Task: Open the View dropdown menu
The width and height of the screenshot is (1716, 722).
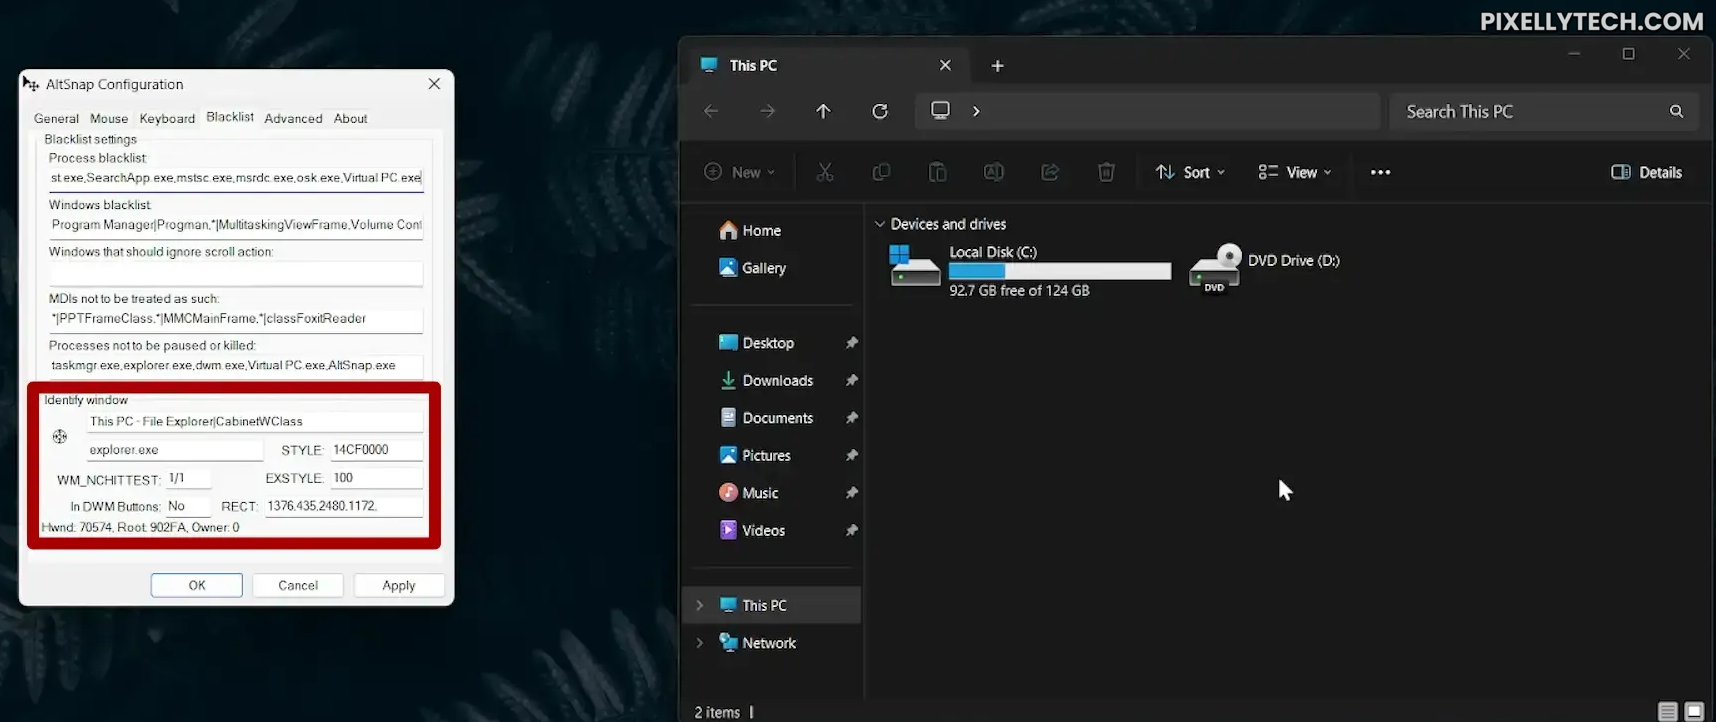Action: tap(1295, 172)
